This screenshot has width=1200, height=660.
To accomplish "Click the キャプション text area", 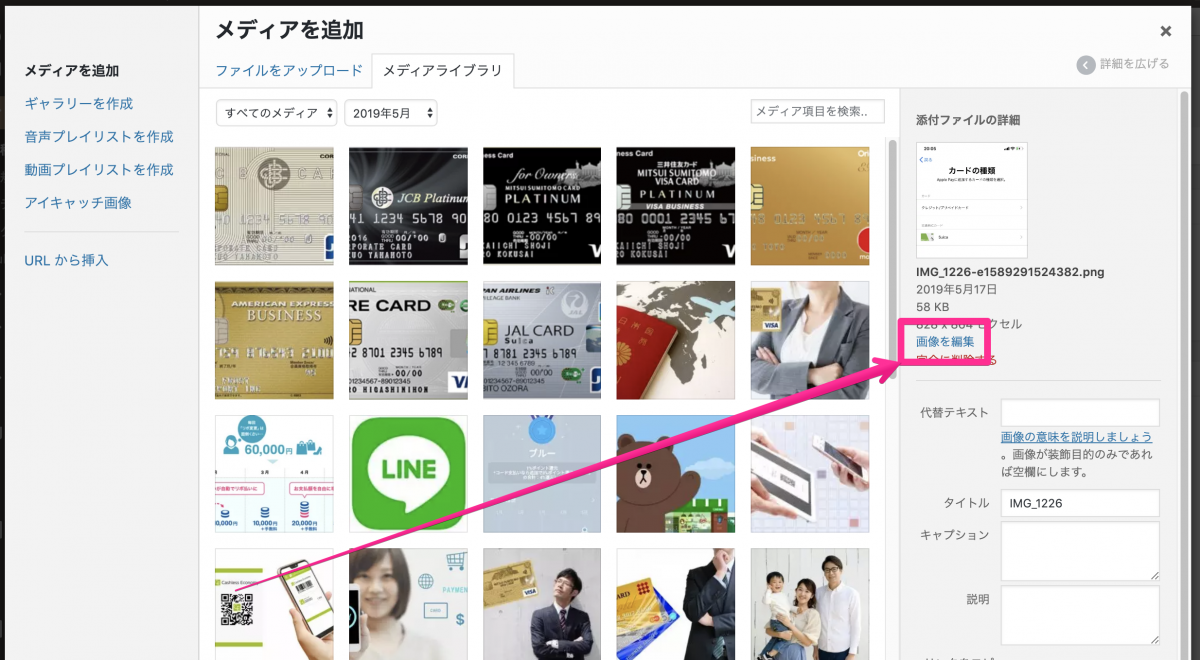I will tap(1080, 551).
